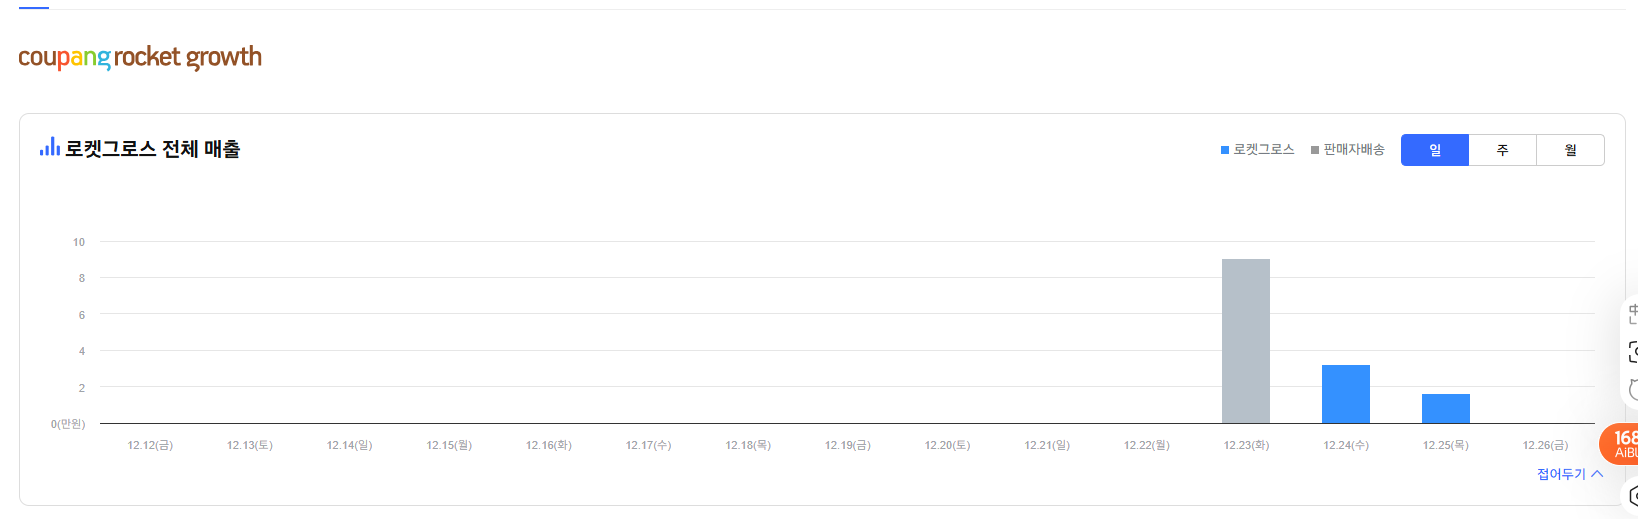Switch to the 월 (monthly) view
This screenshot has height=519, width=1638.
1570,150
